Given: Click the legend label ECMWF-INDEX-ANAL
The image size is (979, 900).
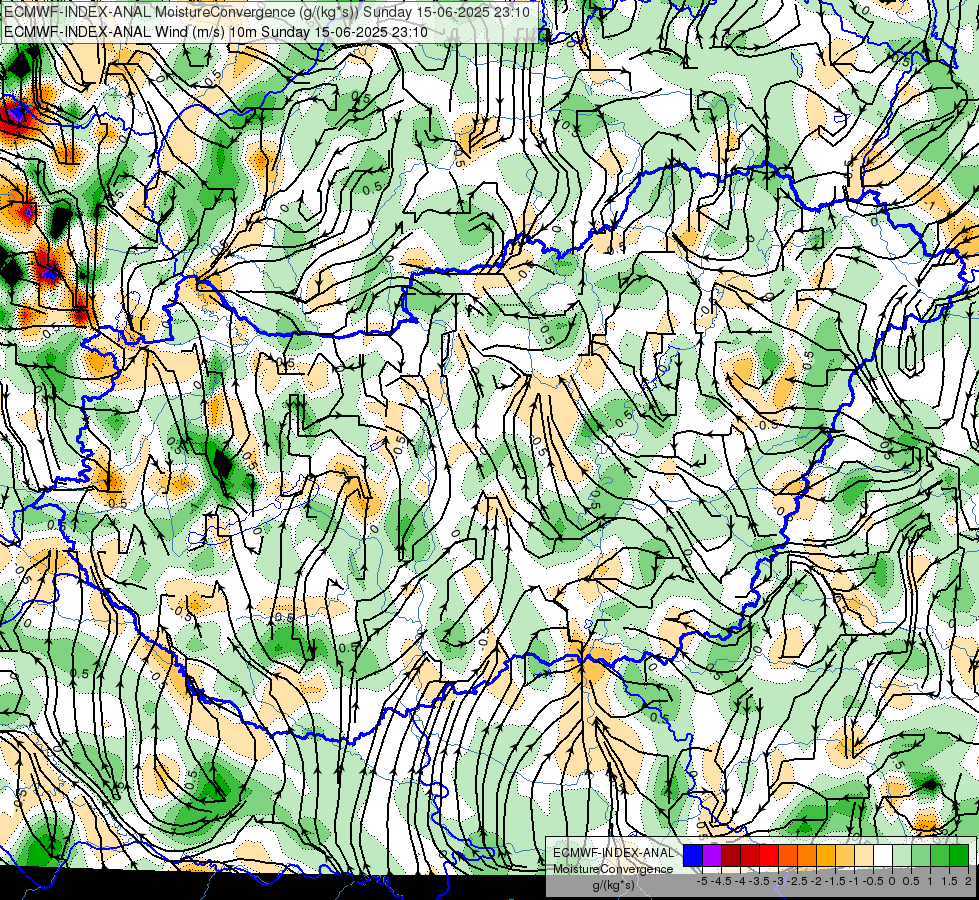Looking at the screenshot, I should (614, 853).
